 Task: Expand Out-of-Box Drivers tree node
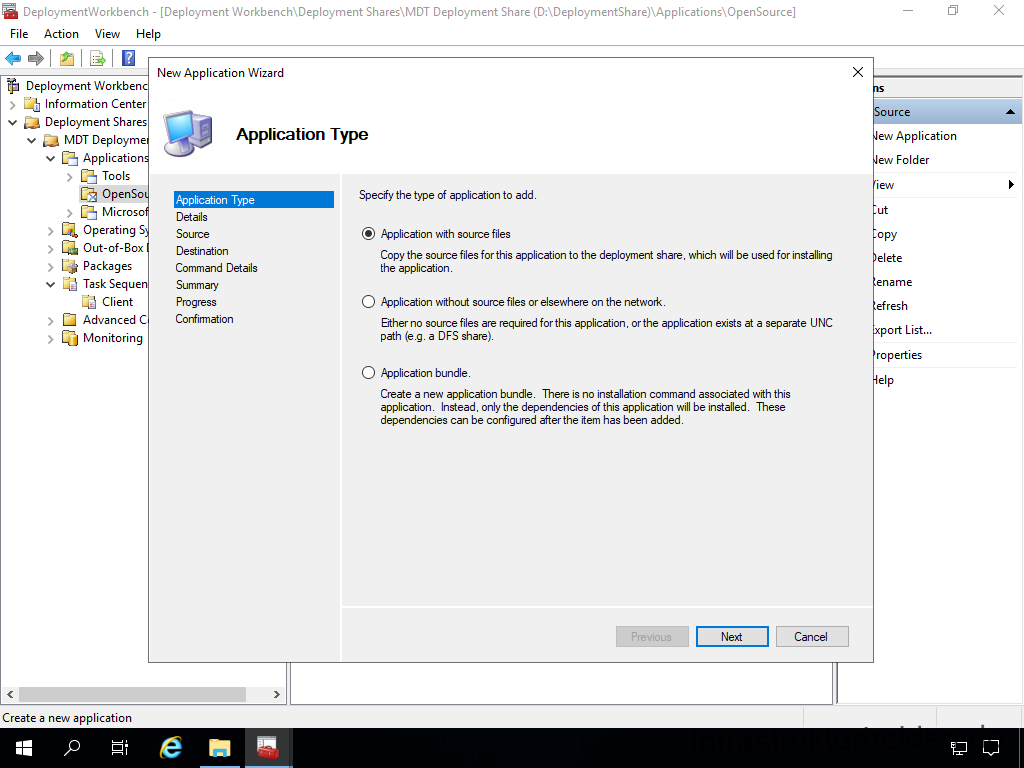click(50, 248)
